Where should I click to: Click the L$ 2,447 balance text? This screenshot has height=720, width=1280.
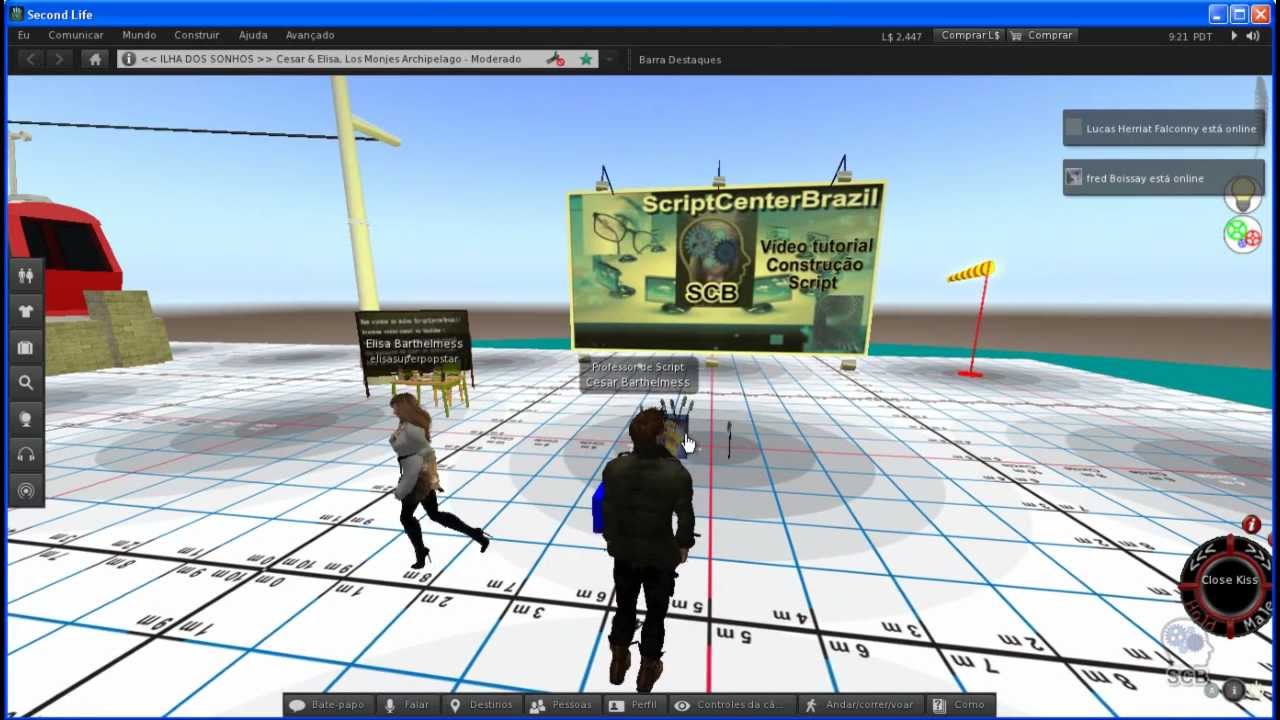click(x=902, y=36)
